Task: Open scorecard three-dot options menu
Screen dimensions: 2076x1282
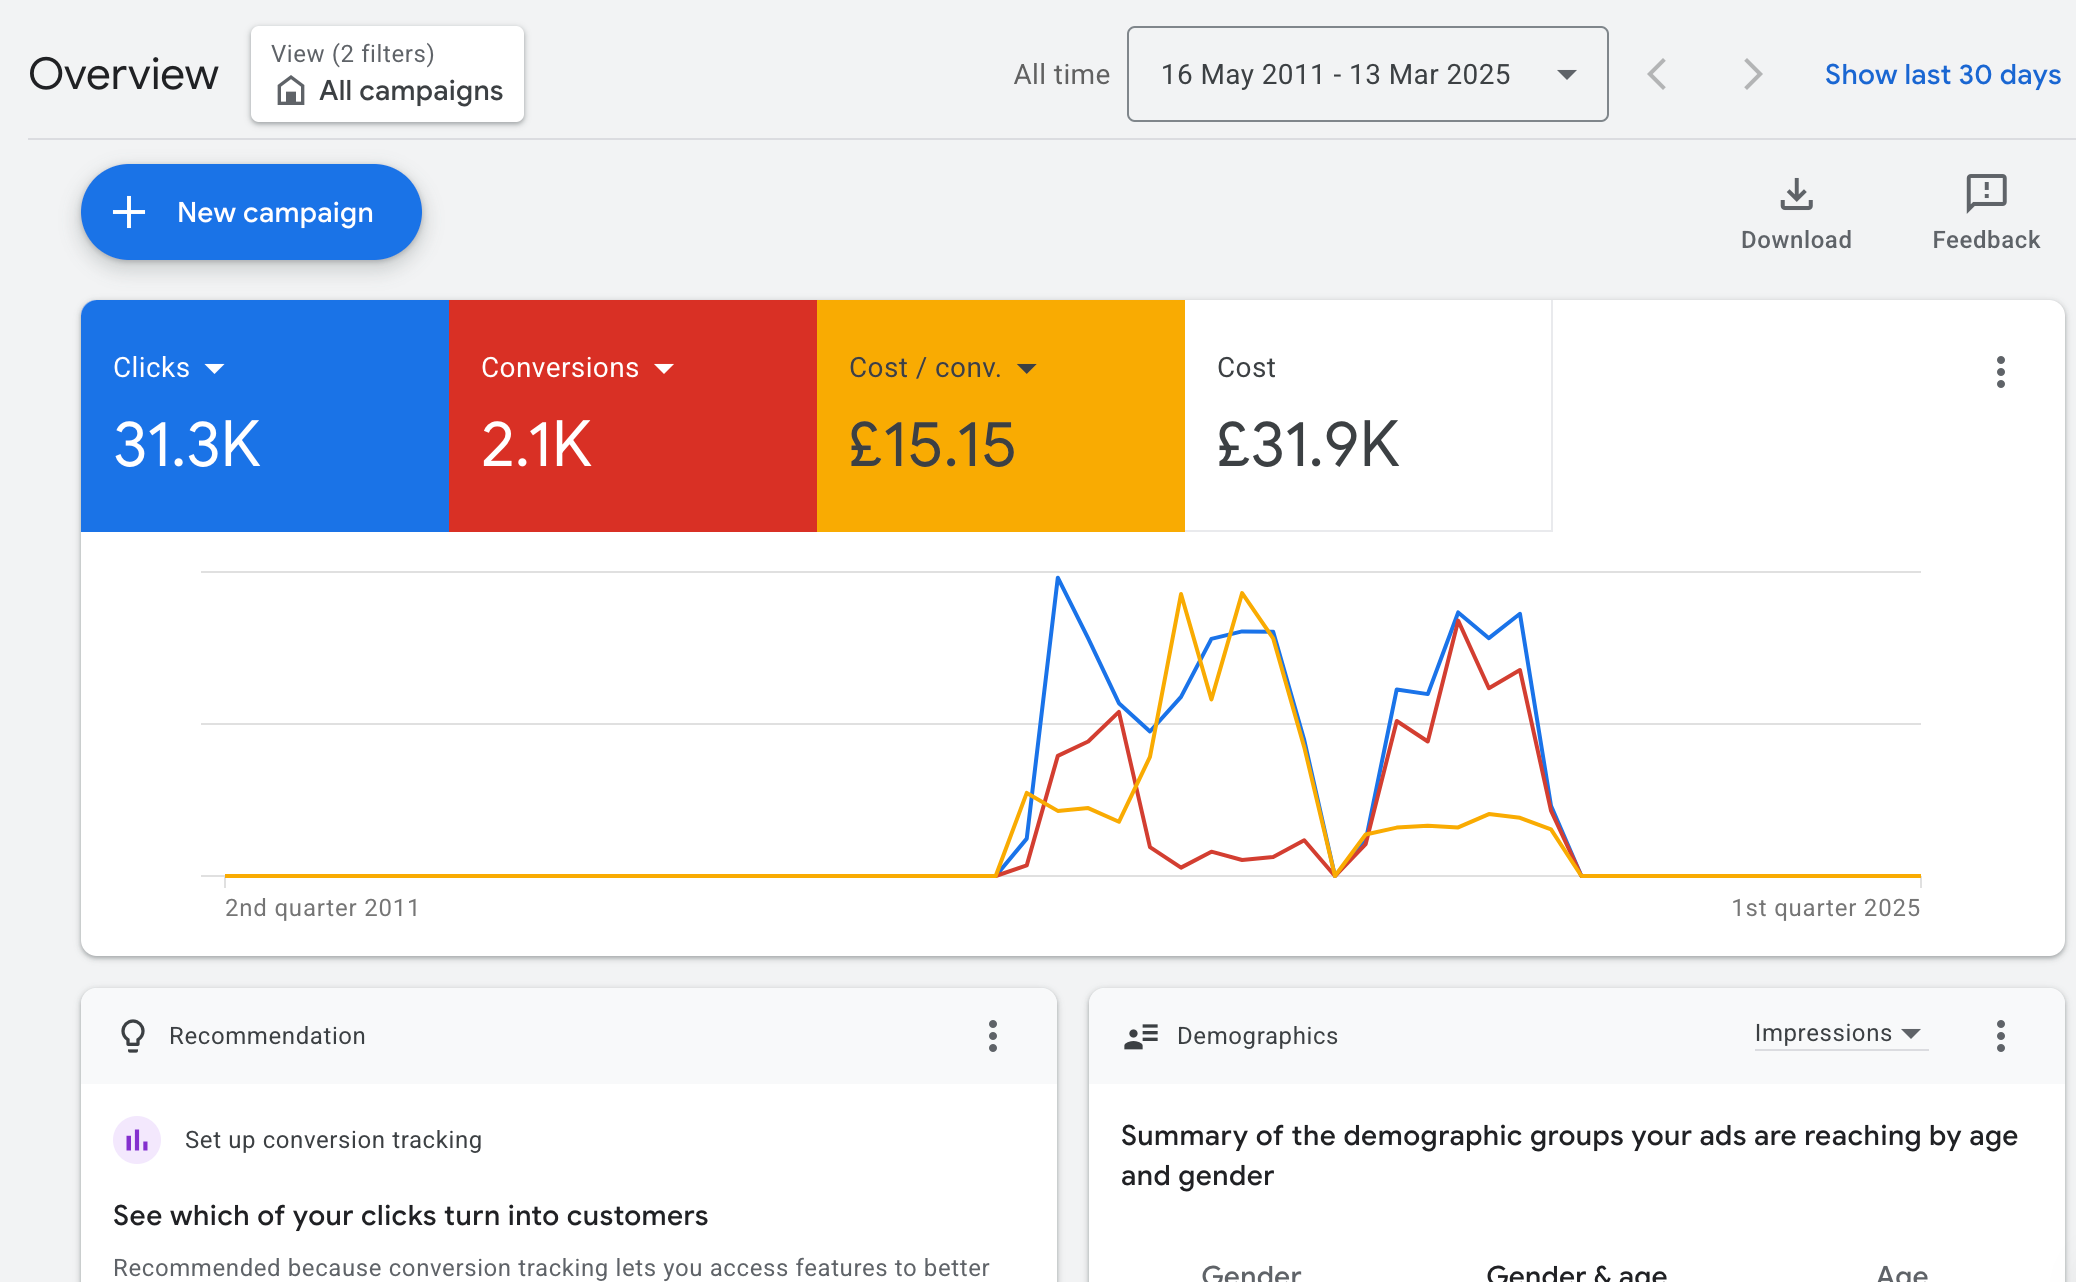Action: [x=2000, y=372]
